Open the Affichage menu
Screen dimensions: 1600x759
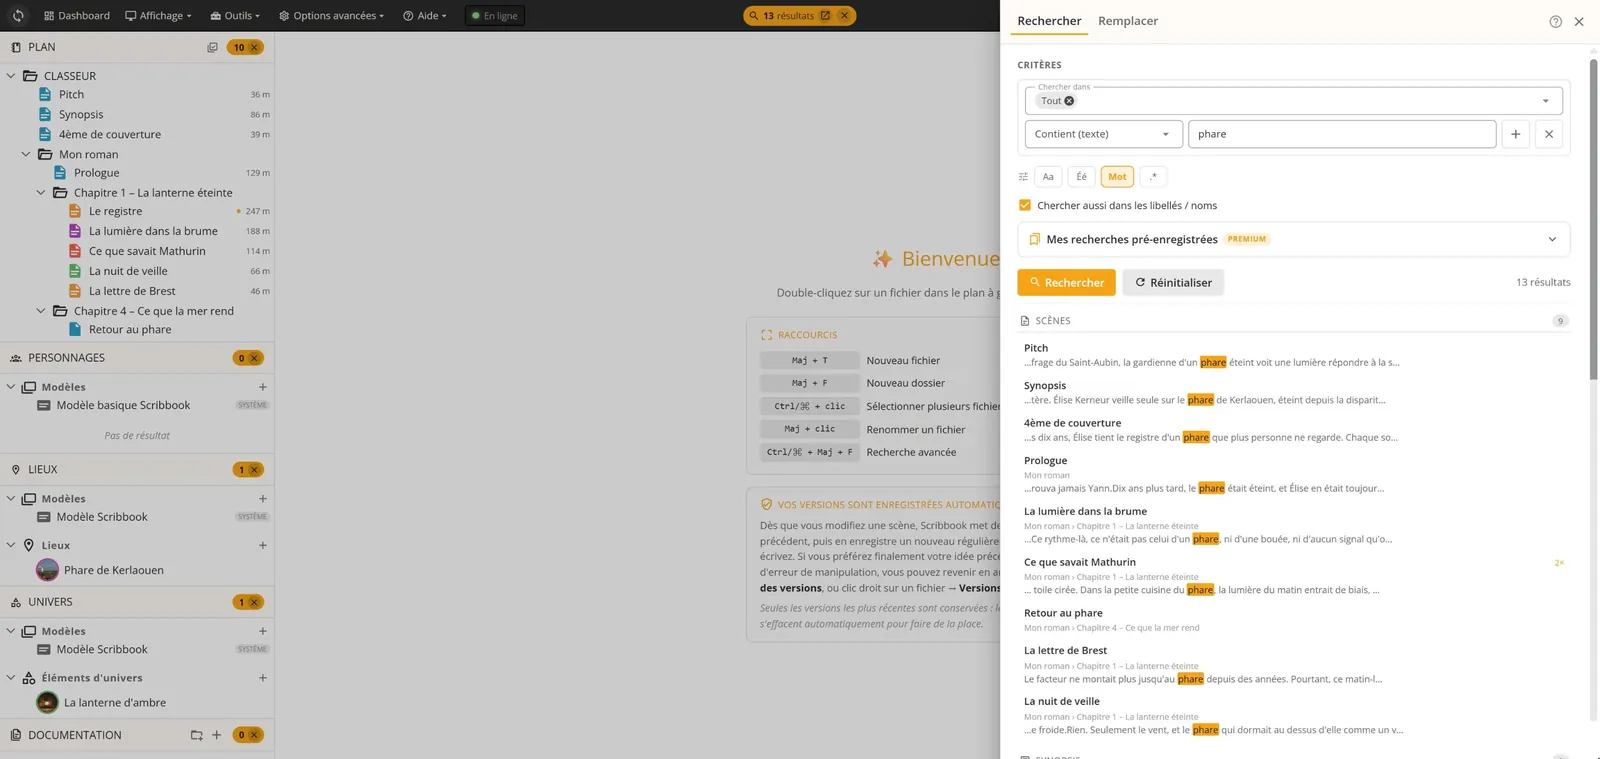158,16
